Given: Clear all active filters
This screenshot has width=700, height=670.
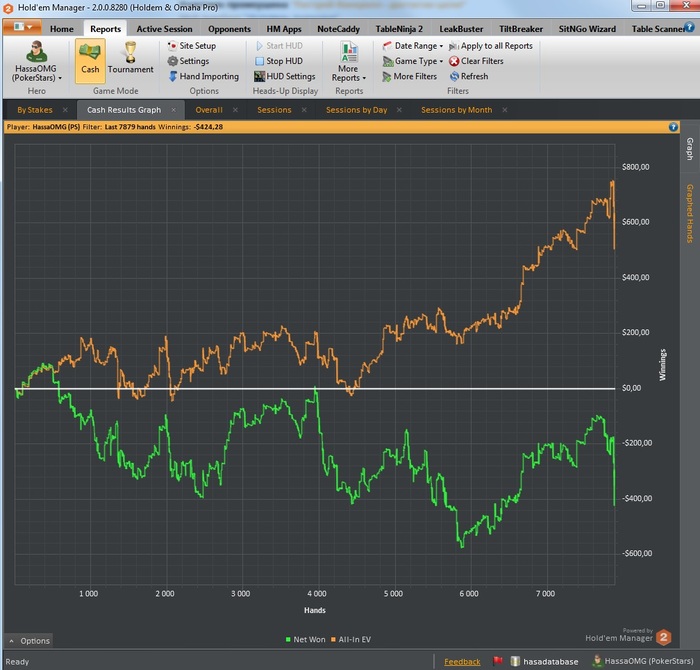Looking at the screenshot, I should [x=476, y=61].
